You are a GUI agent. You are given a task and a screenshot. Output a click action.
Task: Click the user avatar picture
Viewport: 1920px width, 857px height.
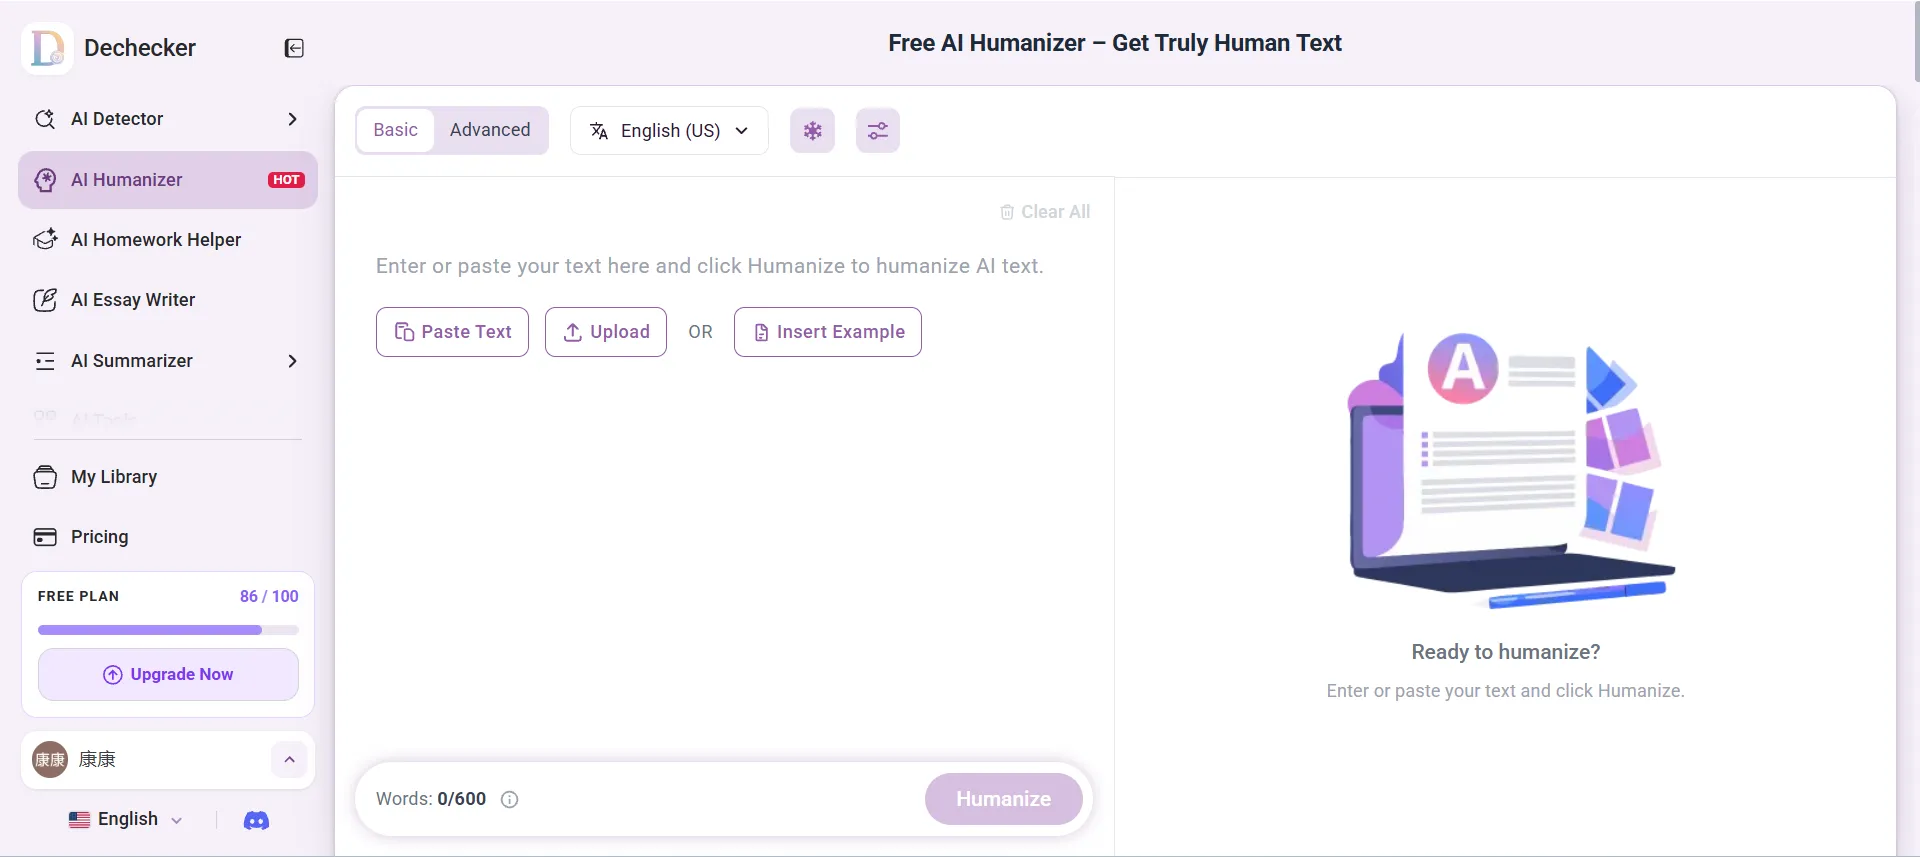[50, 760]
